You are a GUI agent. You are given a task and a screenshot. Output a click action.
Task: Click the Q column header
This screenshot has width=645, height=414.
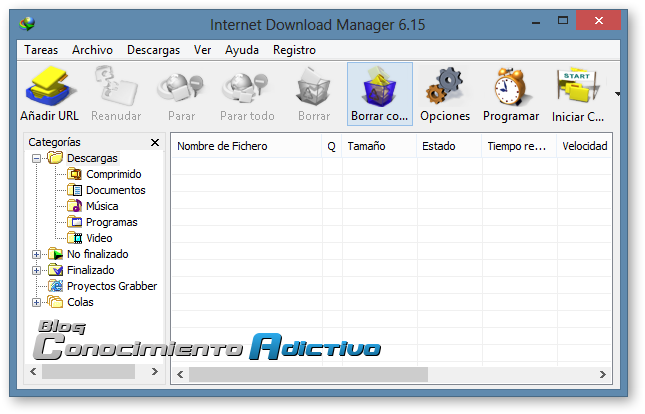[x=332, y=146]
